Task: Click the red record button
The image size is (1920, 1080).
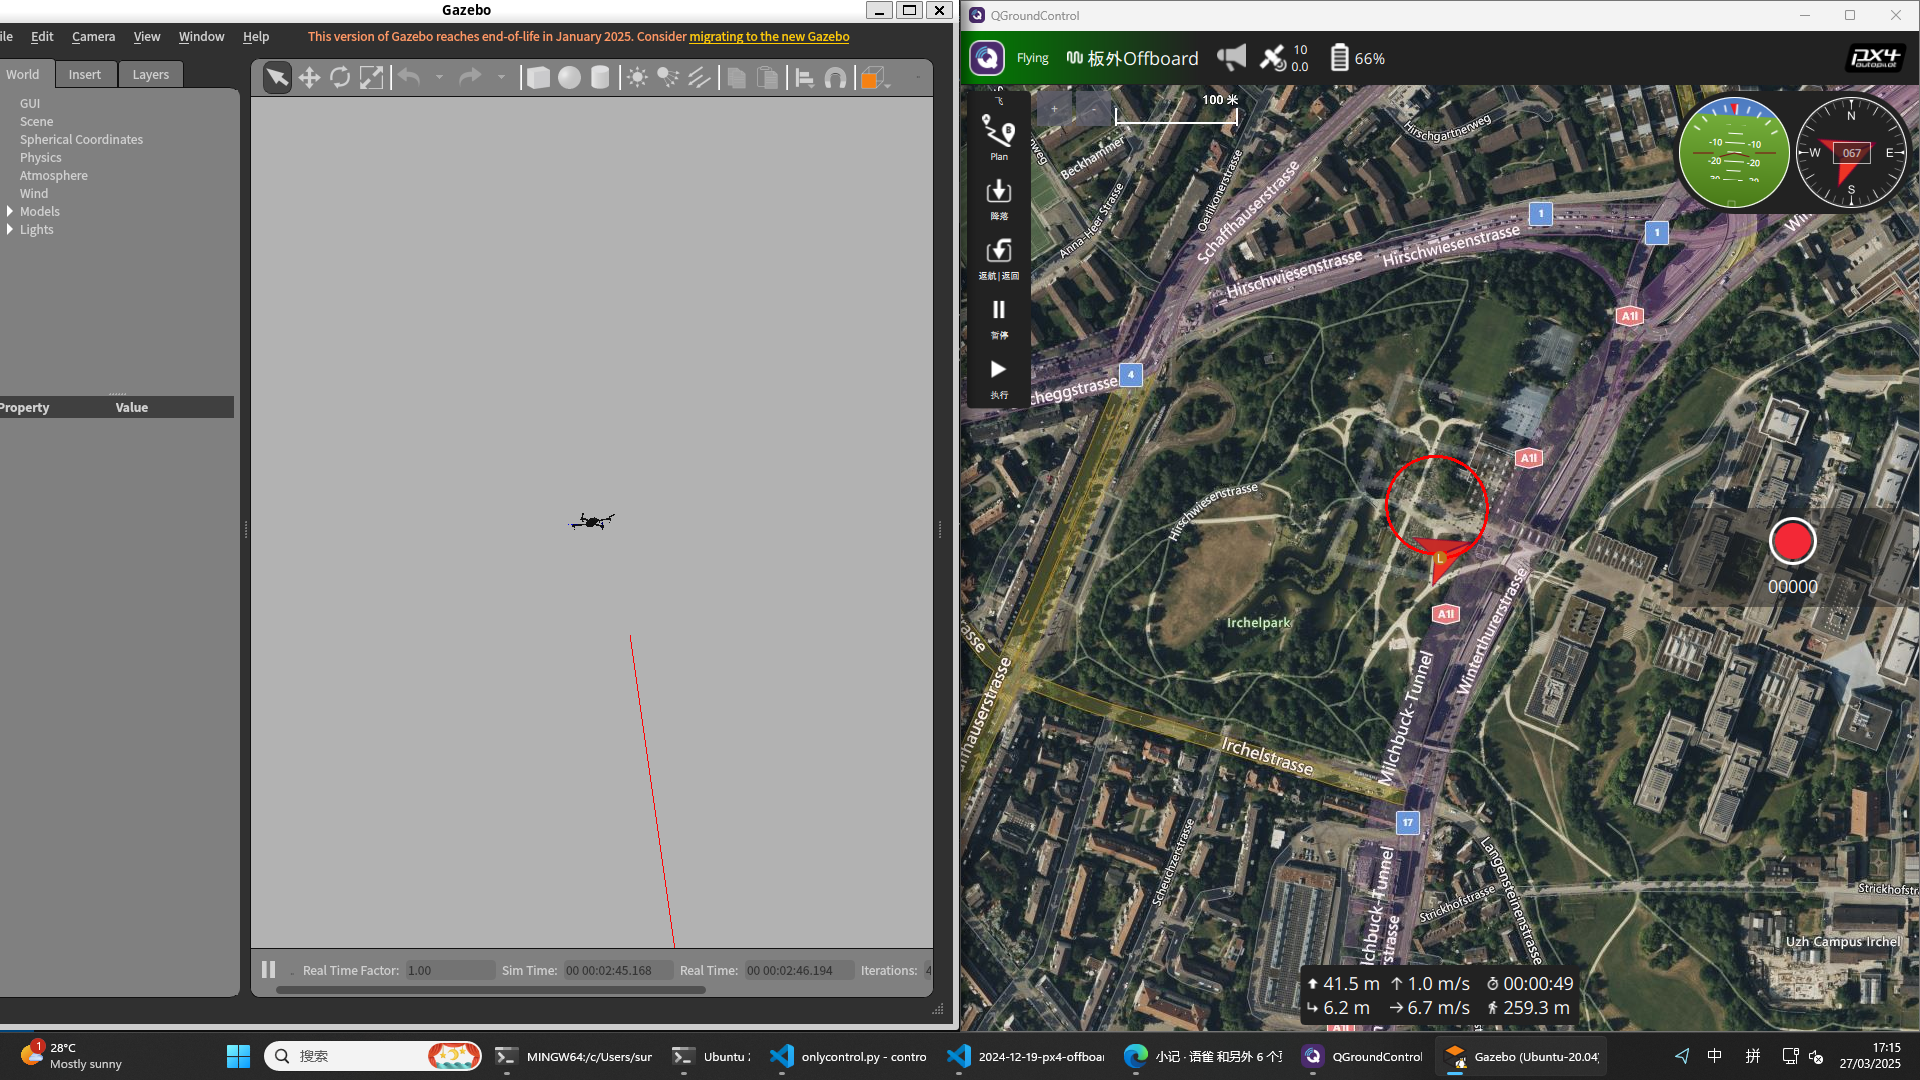Action: pos(1792,541)
